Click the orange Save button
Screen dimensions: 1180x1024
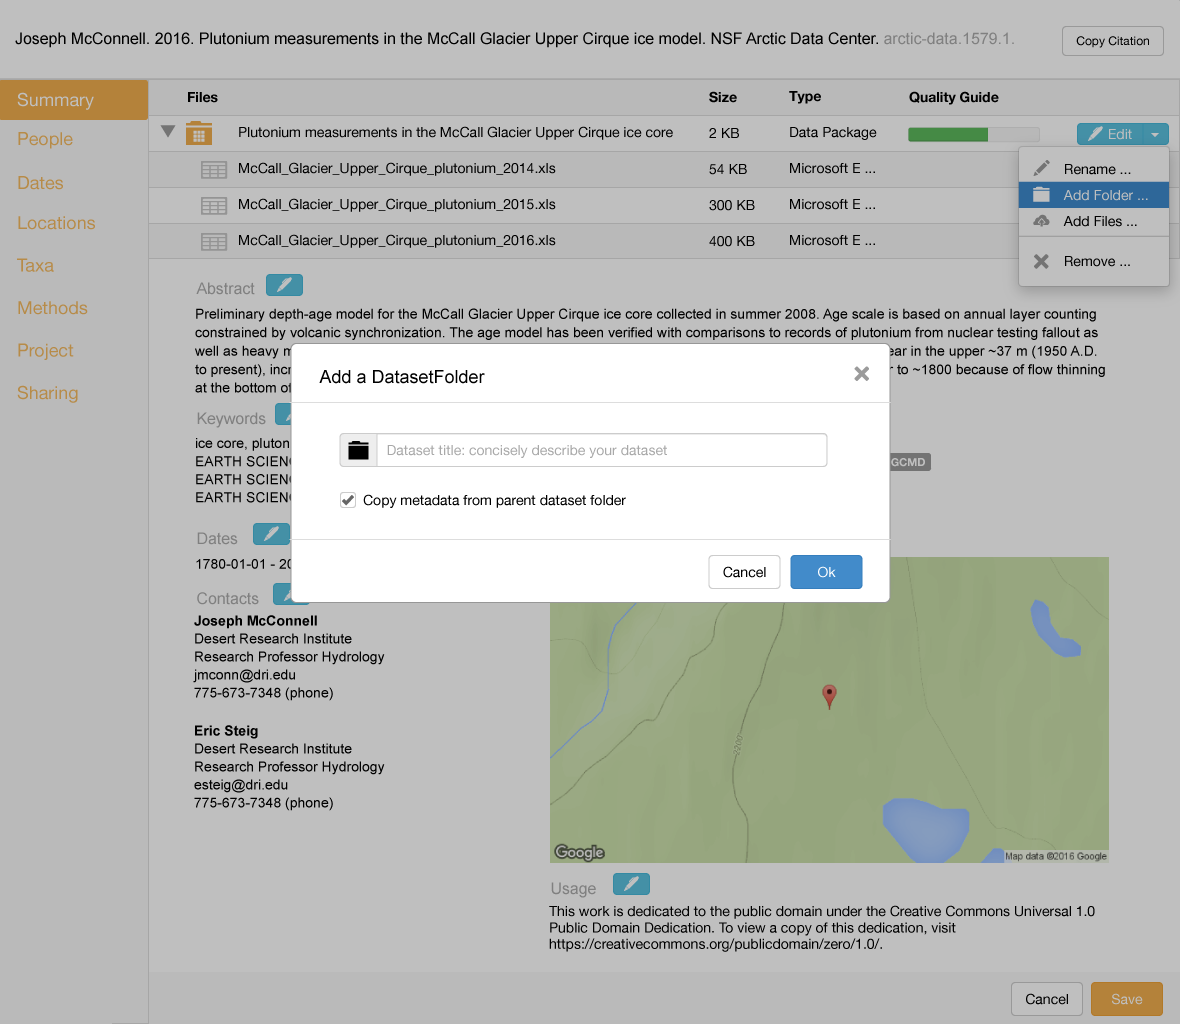tap(1126, 999)
